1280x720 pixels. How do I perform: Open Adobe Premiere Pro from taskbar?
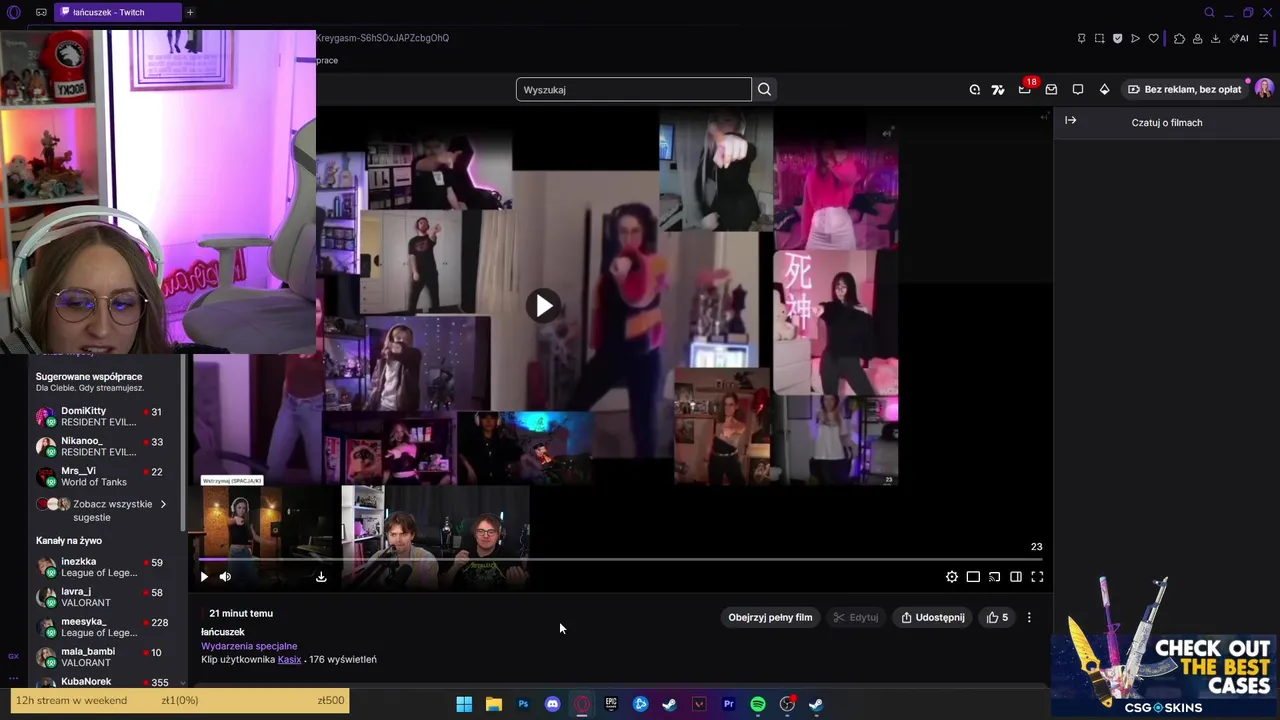pos(728,704)
